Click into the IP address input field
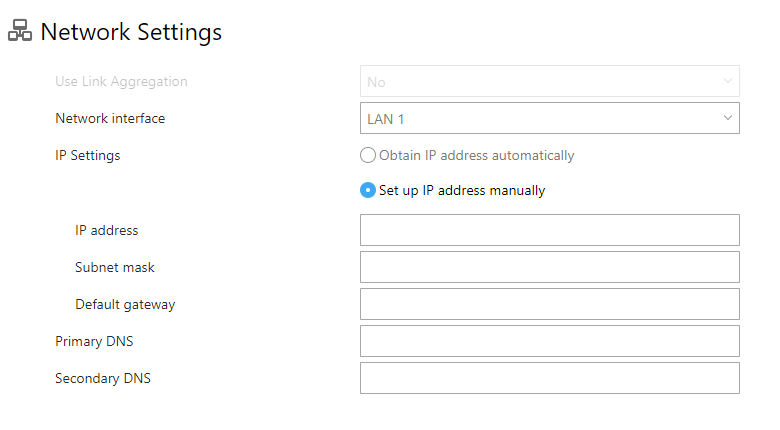 click(x=550, y=230)
